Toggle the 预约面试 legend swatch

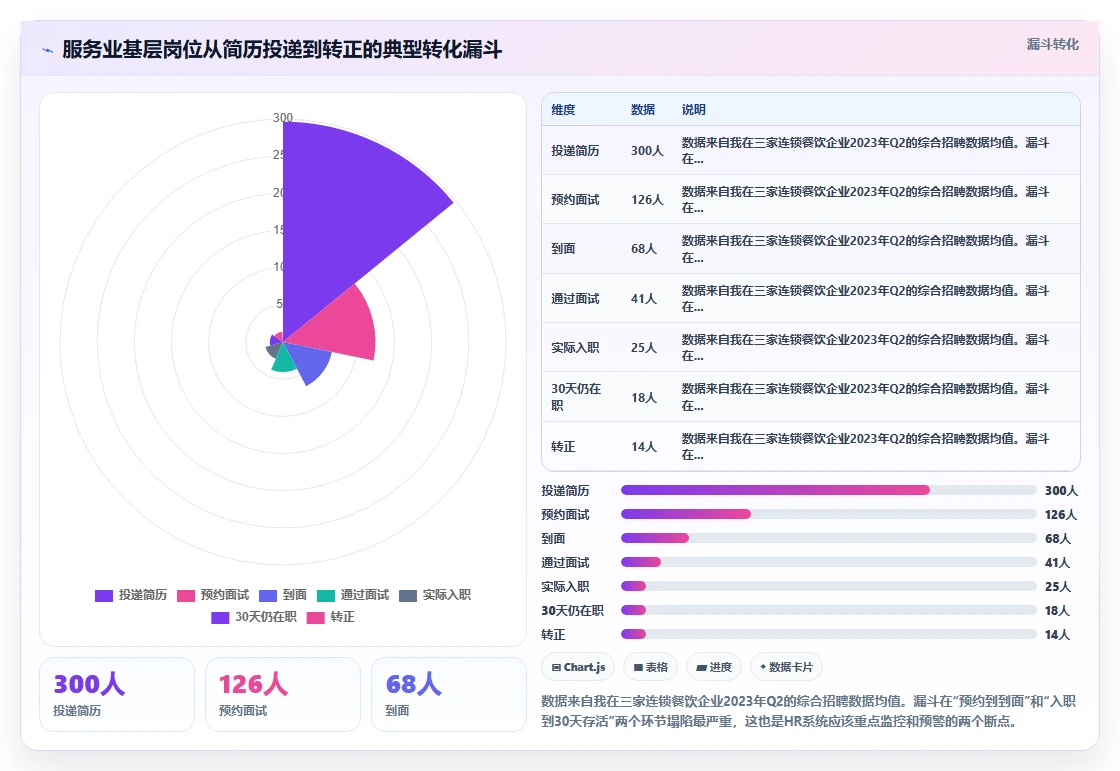click(x=186, y=595)
